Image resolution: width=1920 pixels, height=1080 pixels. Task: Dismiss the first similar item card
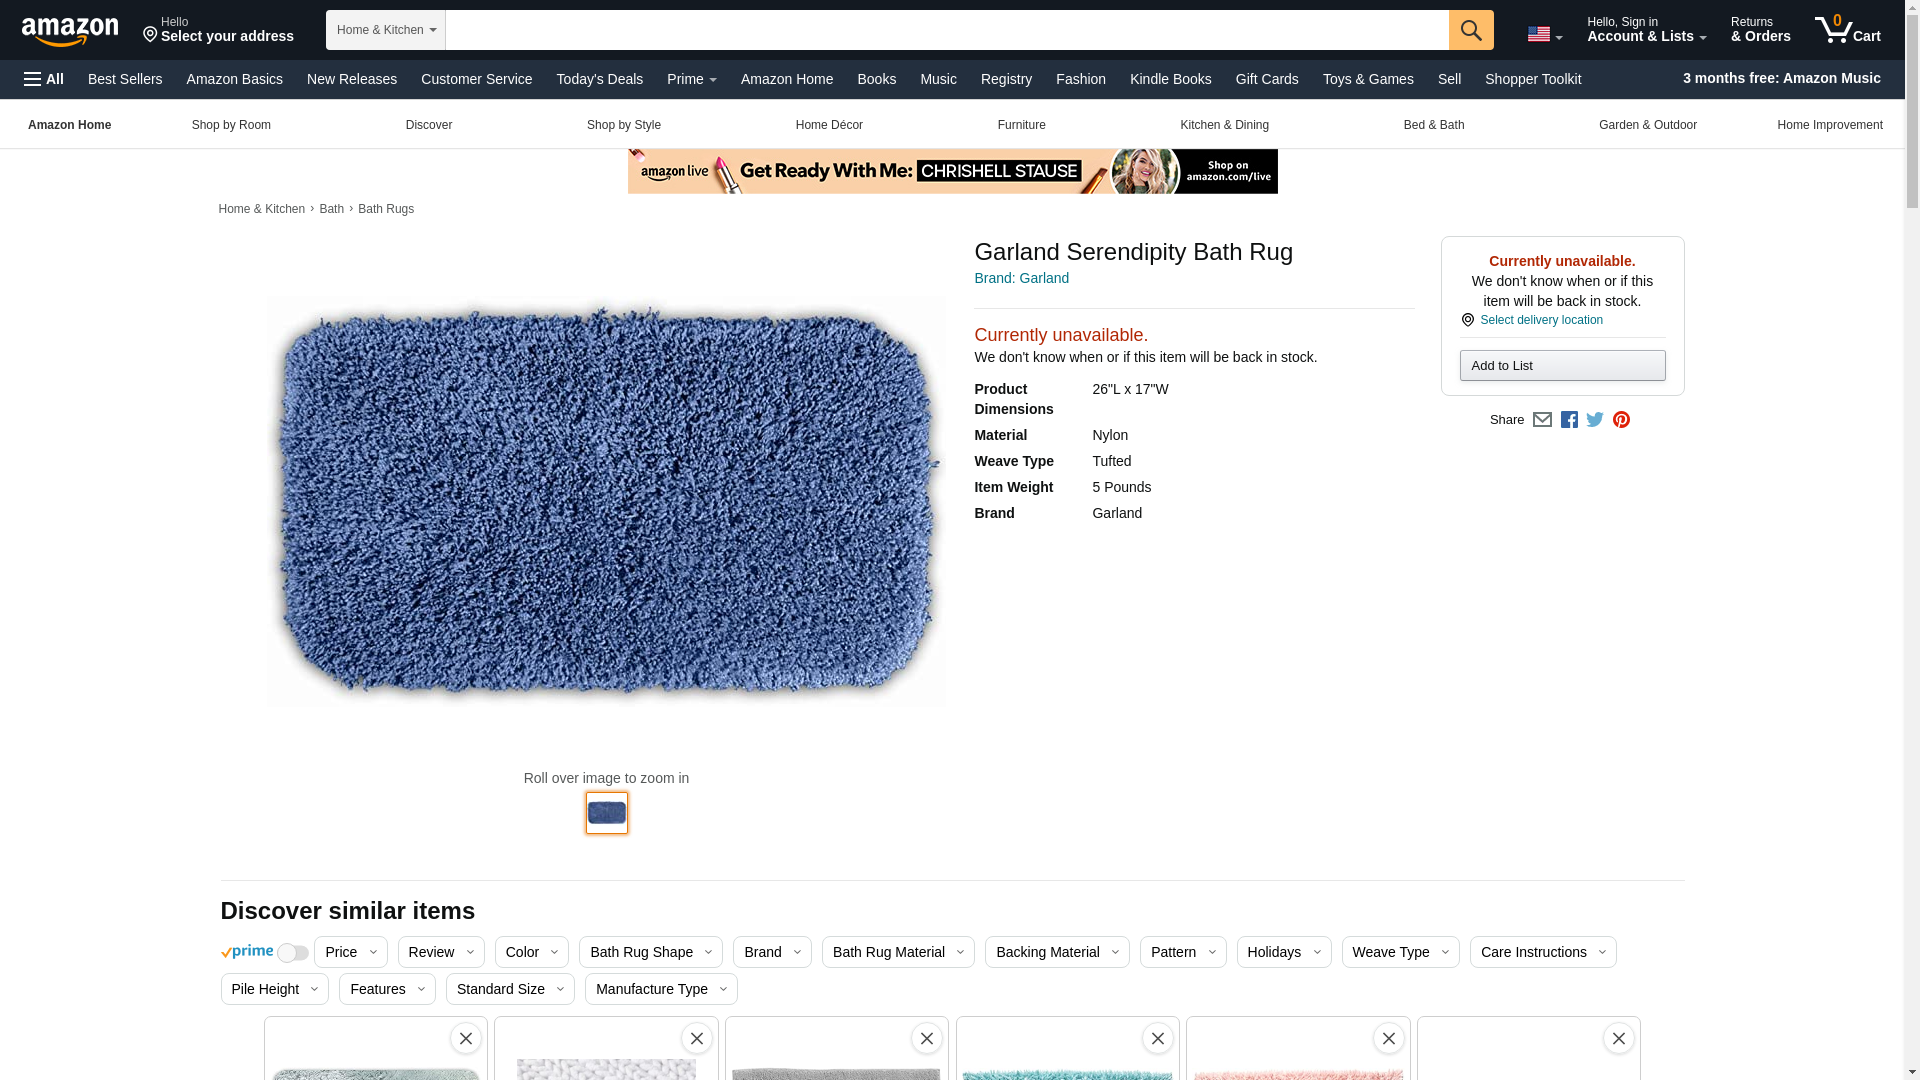tap(466, 1038)
